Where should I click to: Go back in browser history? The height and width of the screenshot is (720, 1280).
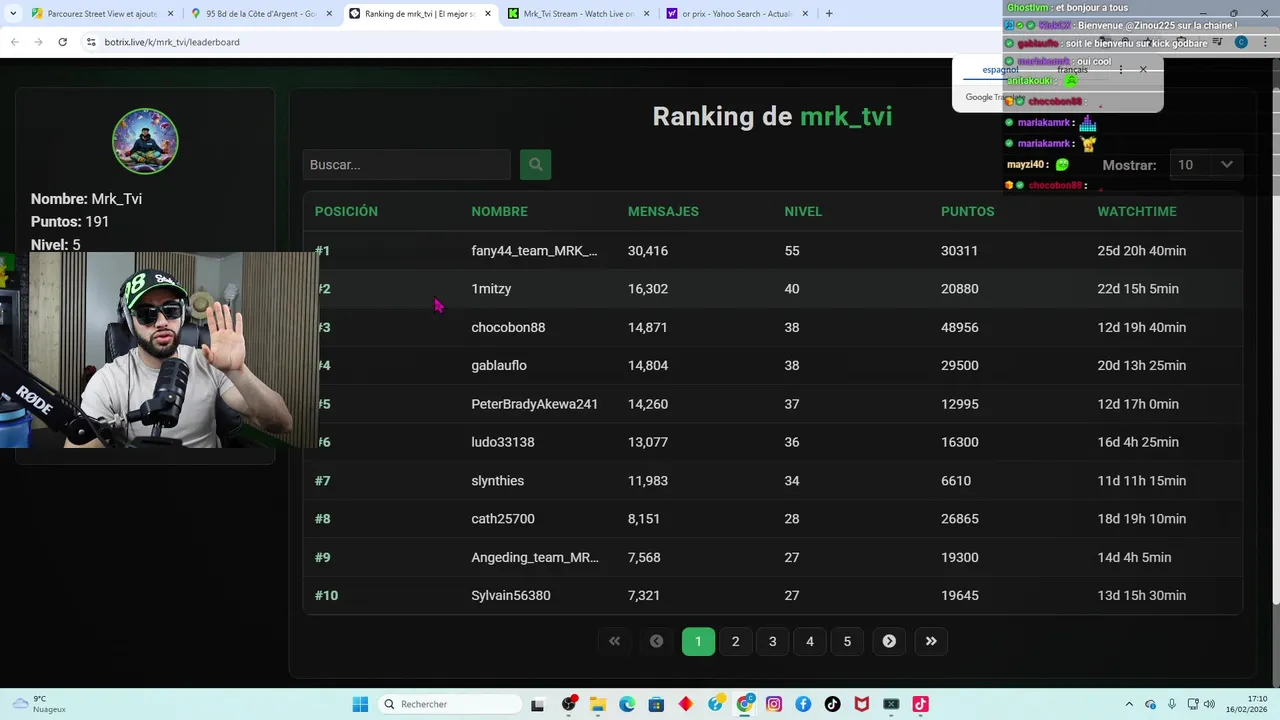point(15,42)
